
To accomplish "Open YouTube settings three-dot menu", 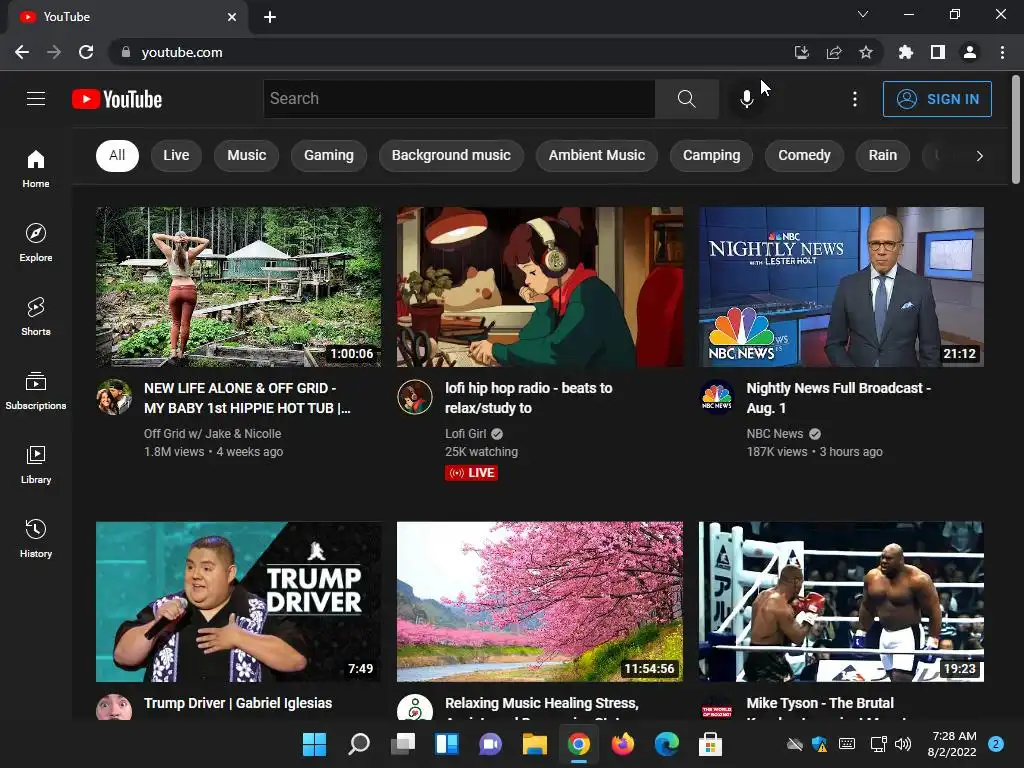I will [x=855, y=99].
